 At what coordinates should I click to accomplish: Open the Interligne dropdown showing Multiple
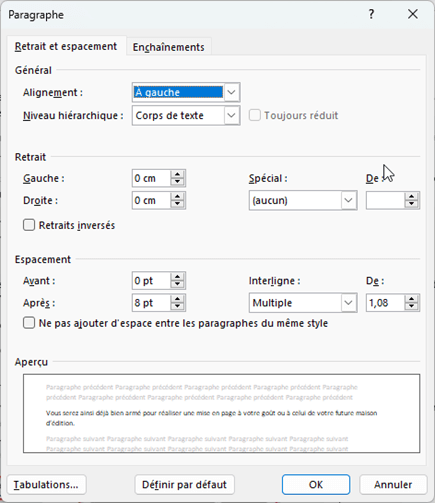303,303
